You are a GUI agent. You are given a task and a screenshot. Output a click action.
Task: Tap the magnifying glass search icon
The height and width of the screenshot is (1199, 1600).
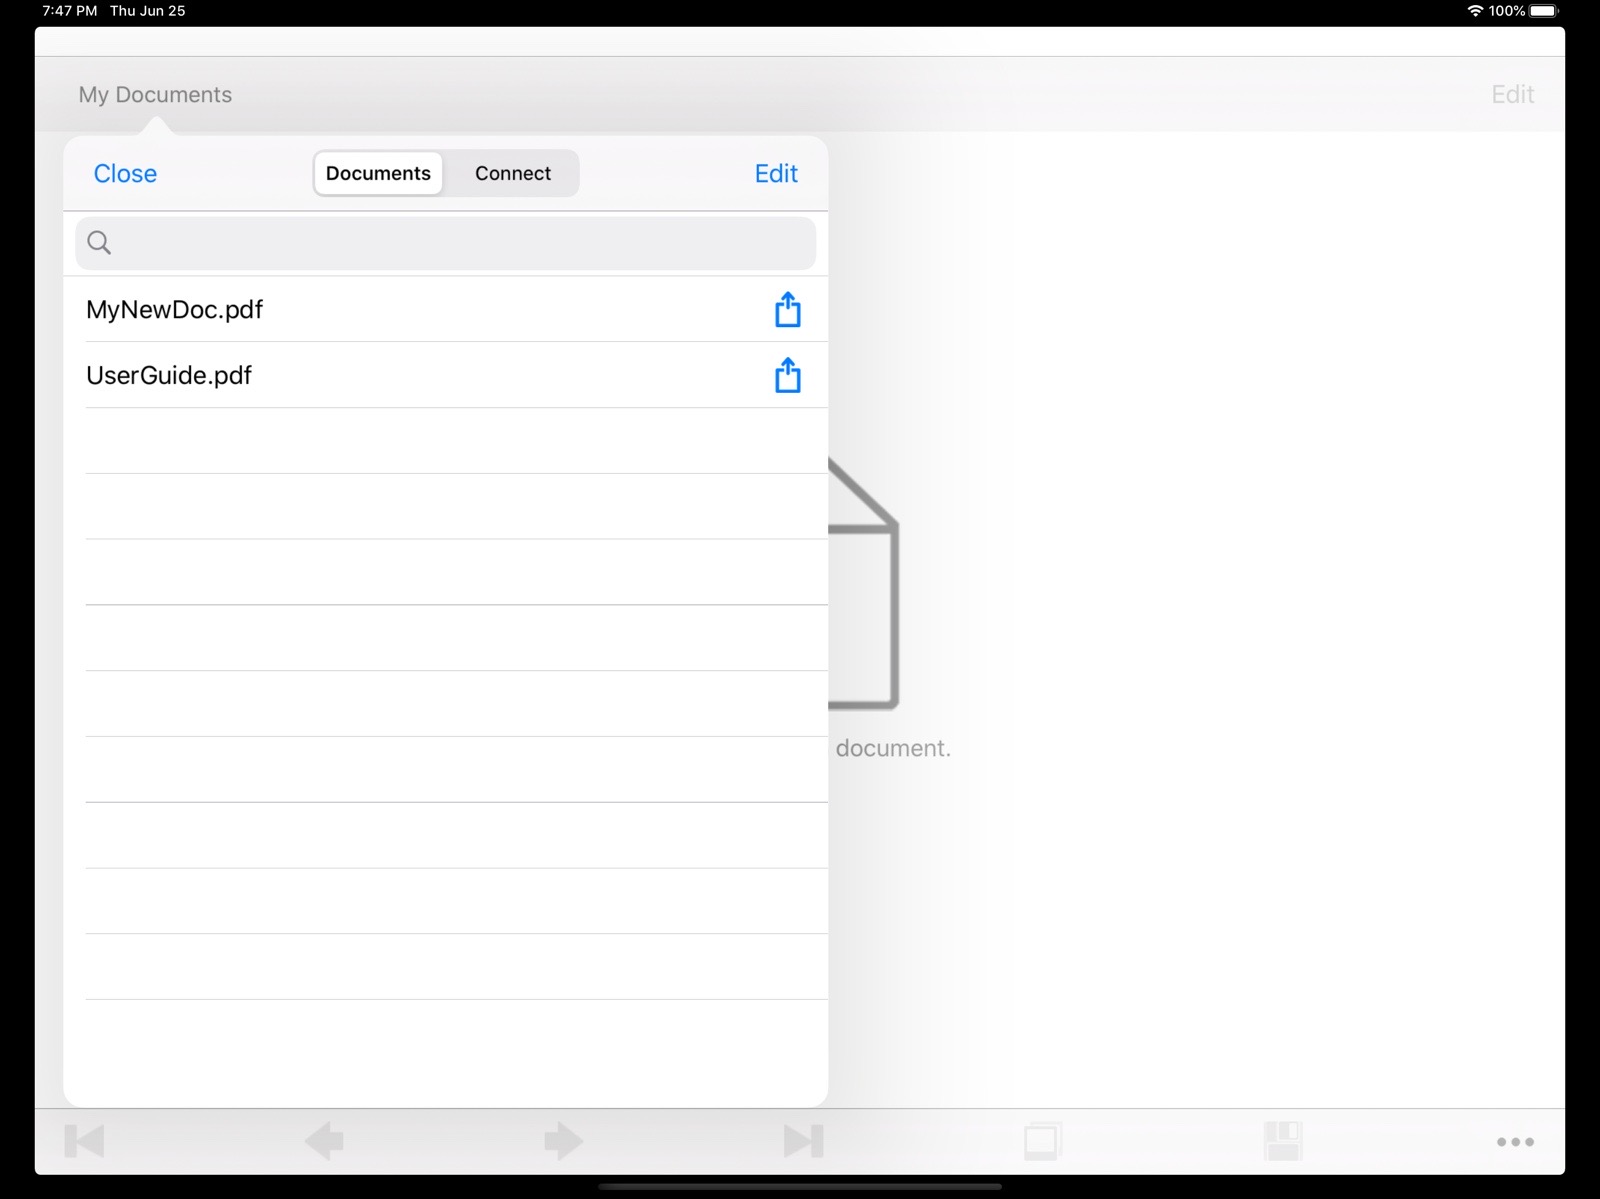(x=99, y=242)
